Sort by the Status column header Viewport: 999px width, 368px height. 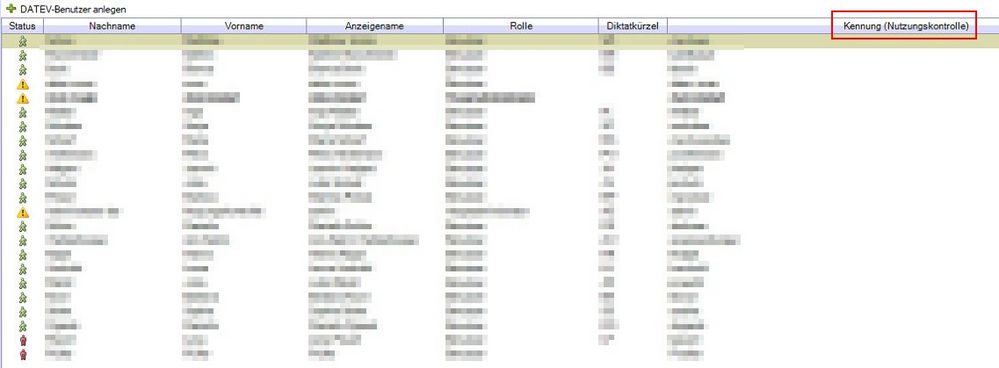[22, 26]
